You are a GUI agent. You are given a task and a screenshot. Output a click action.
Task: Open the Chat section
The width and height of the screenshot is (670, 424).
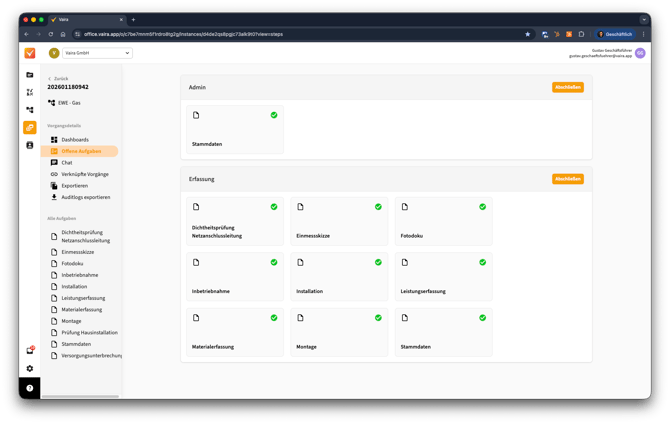click(x=66, y=162)
